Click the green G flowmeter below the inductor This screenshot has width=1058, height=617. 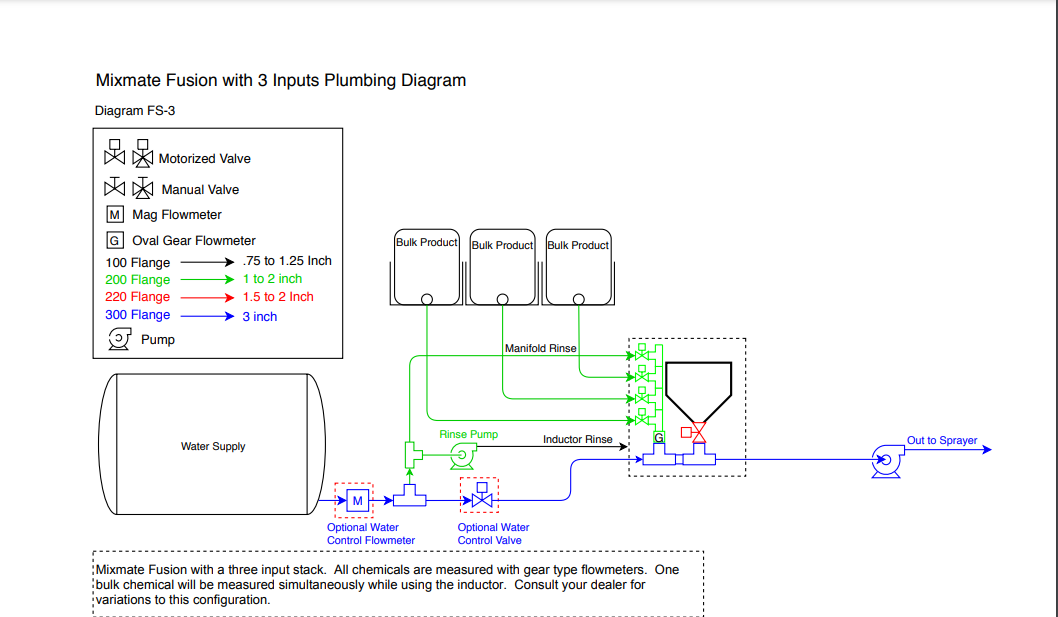point(659,437)
